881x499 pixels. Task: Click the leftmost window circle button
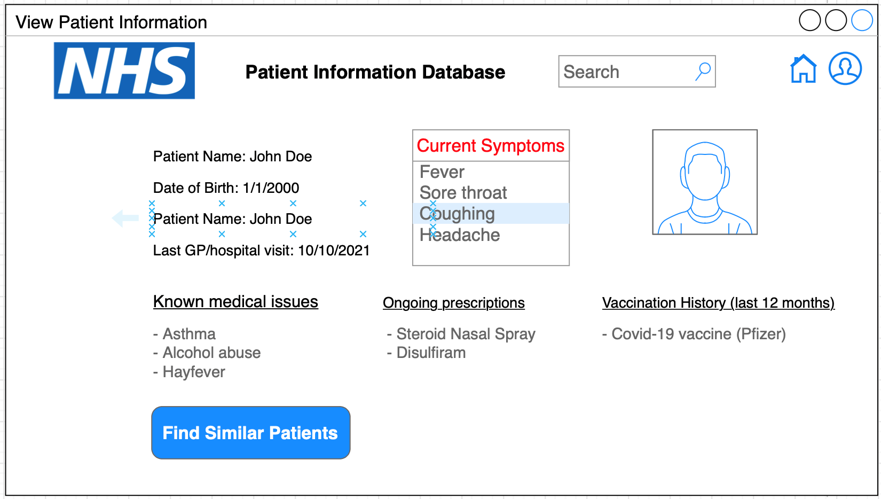coord(810,20)
